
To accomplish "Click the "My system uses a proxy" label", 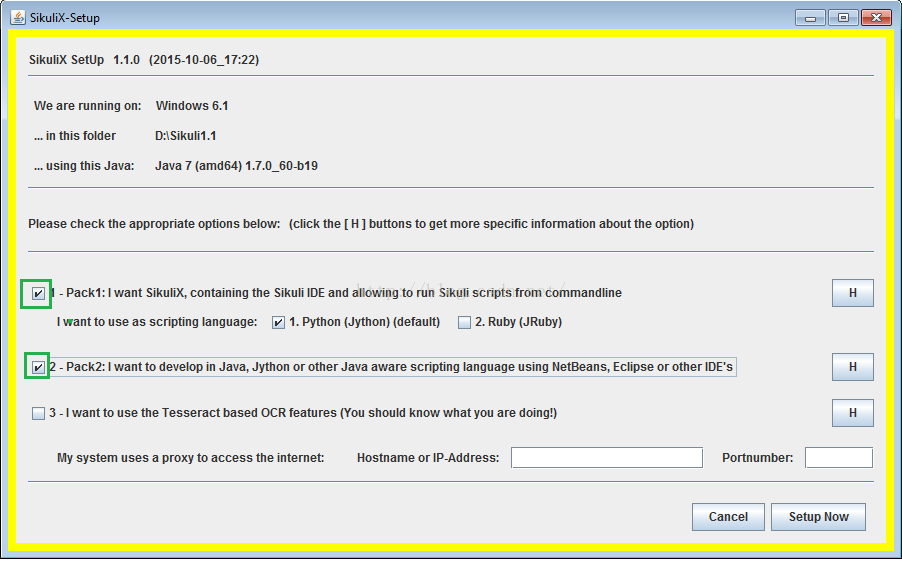I will [x=190, y=458].
